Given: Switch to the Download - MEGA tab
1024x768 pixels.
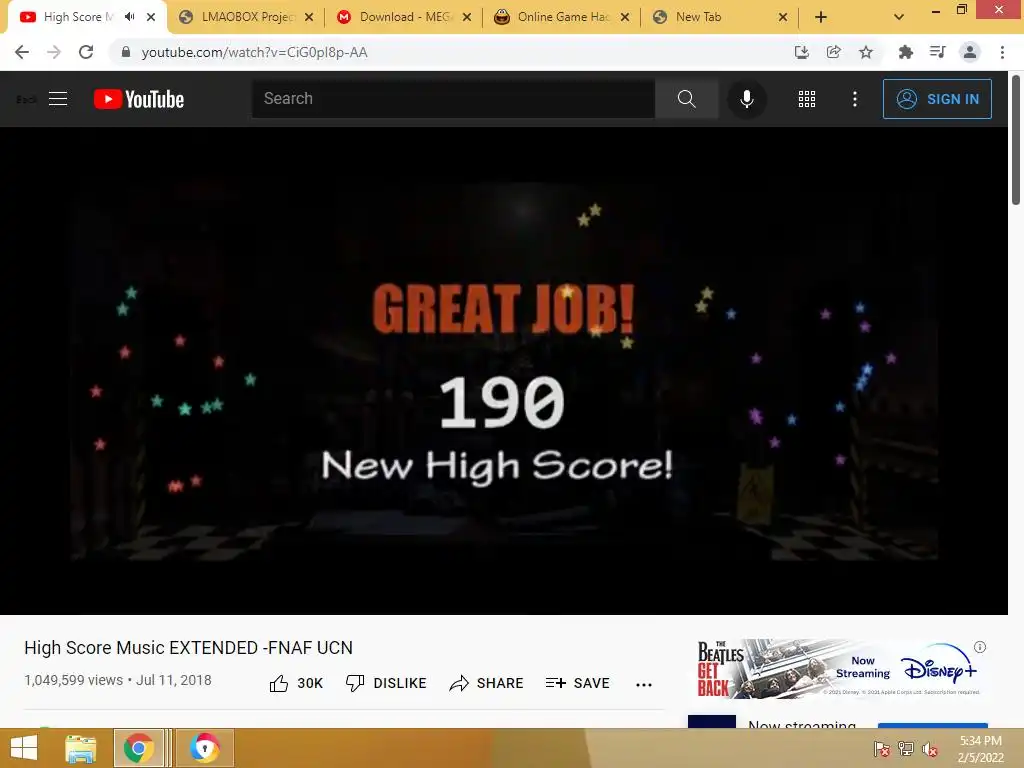Looking at the screenshot, I should [404, 17].
